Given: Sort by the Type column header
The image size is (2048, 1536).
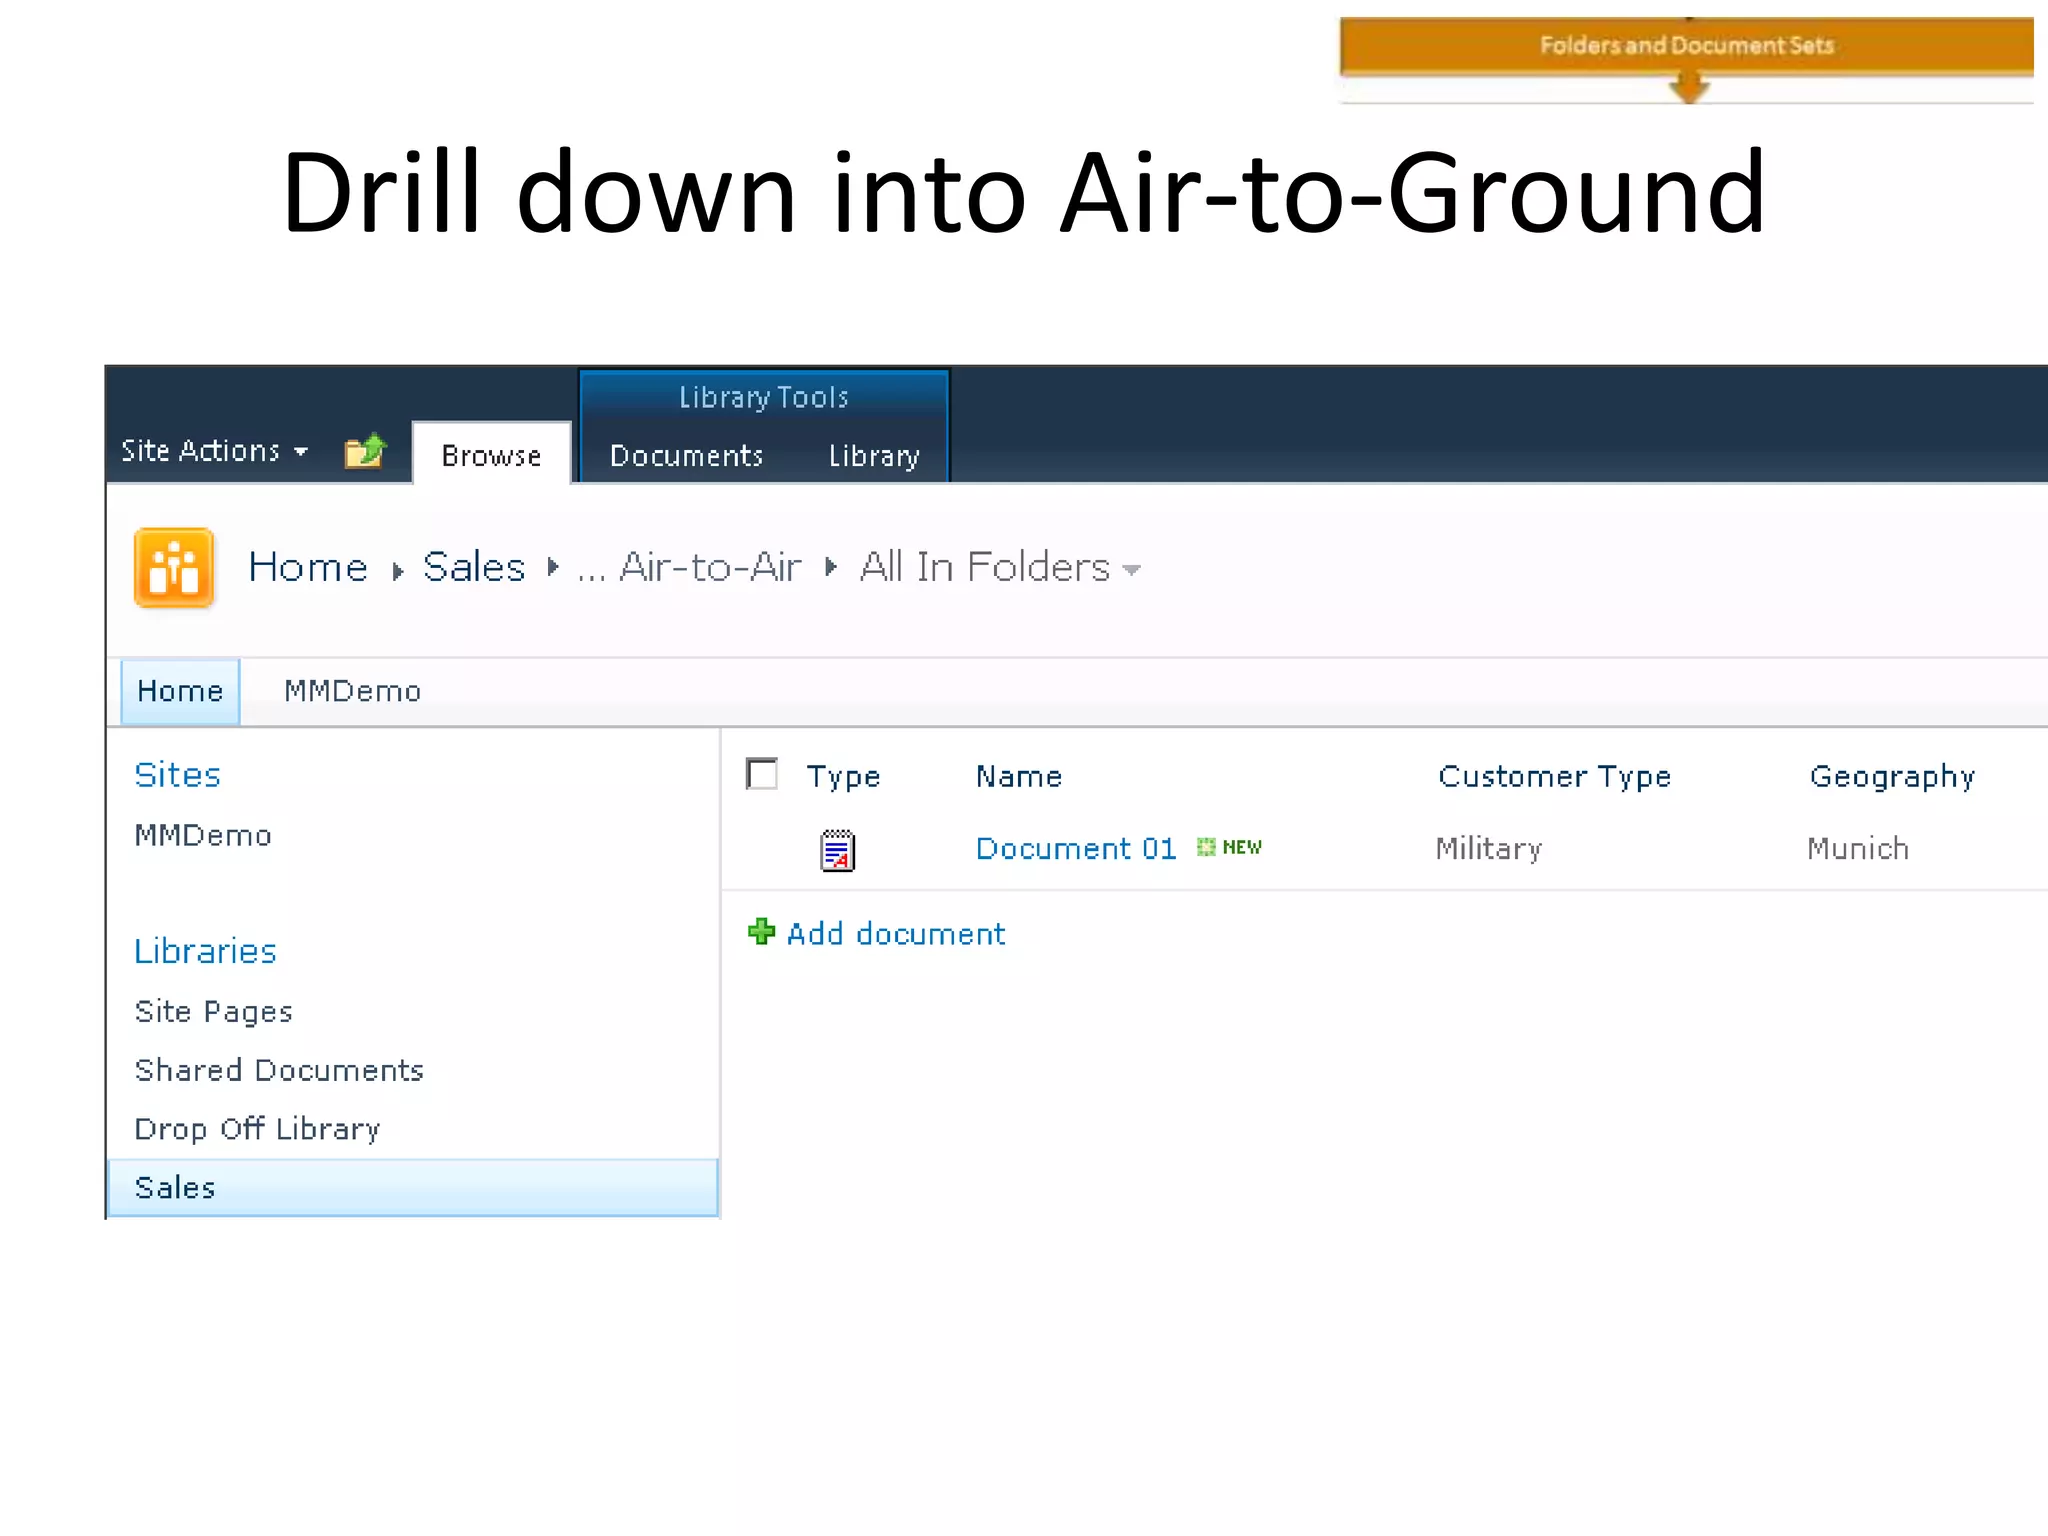Looking at the screenshot, I should (x=843, y=776).
